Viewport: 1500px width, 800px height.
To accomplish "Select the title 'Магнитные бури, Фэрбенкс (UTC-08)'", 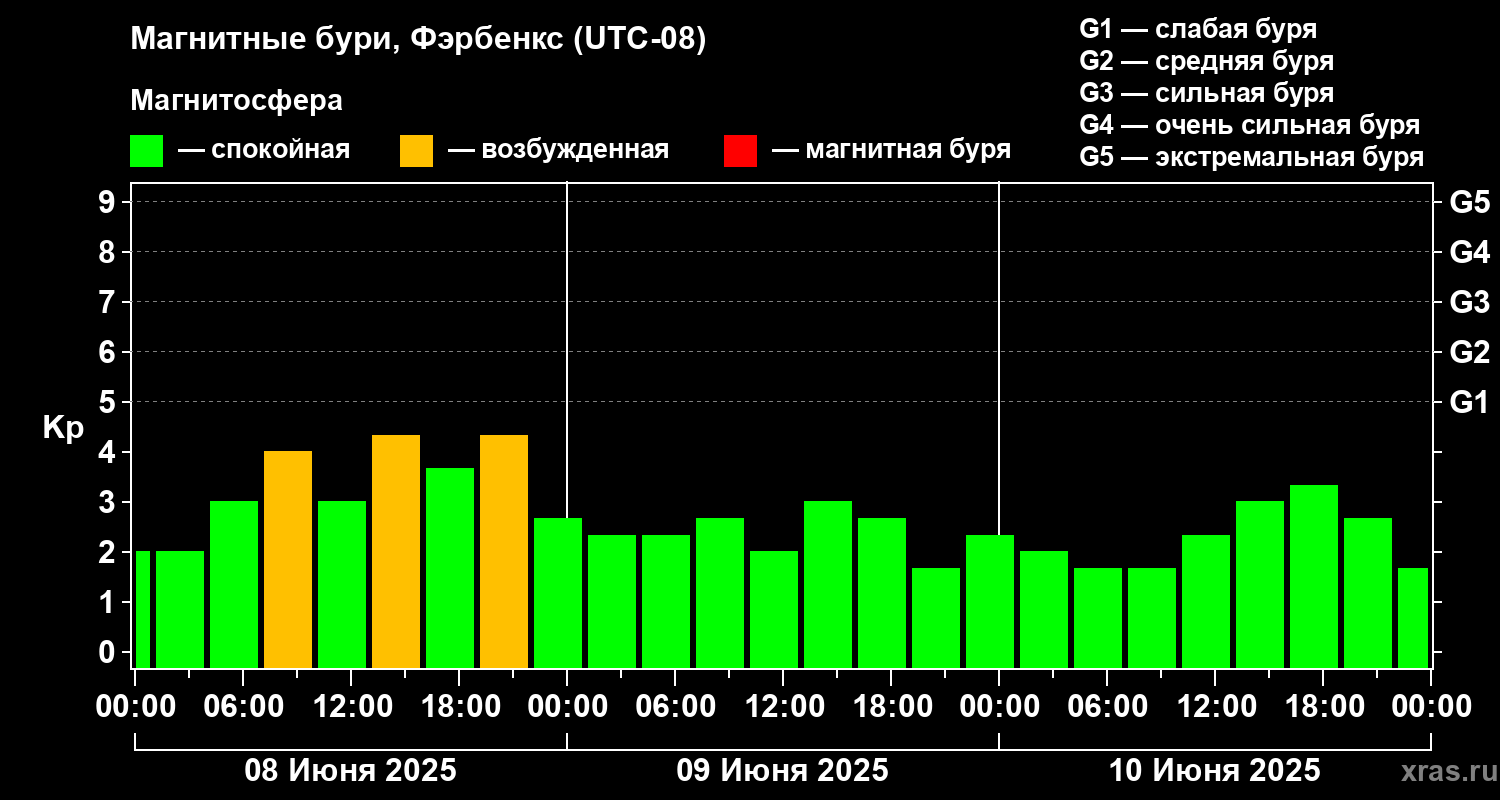I will click(x=419, y=40).
